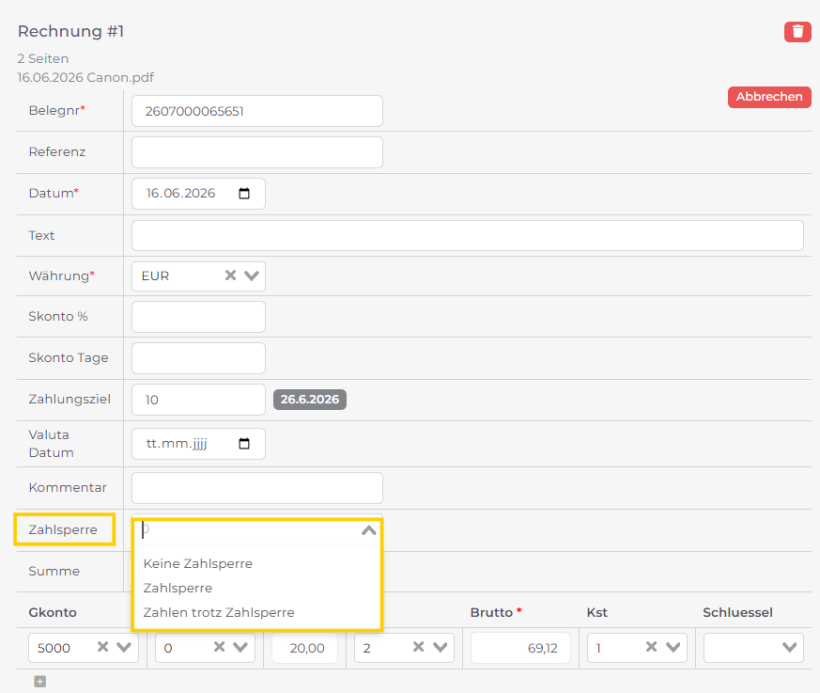This screenshot has height=693, width=820.
Task: Click the 'Rechnung #1' heading
Action: pos(71,31)
